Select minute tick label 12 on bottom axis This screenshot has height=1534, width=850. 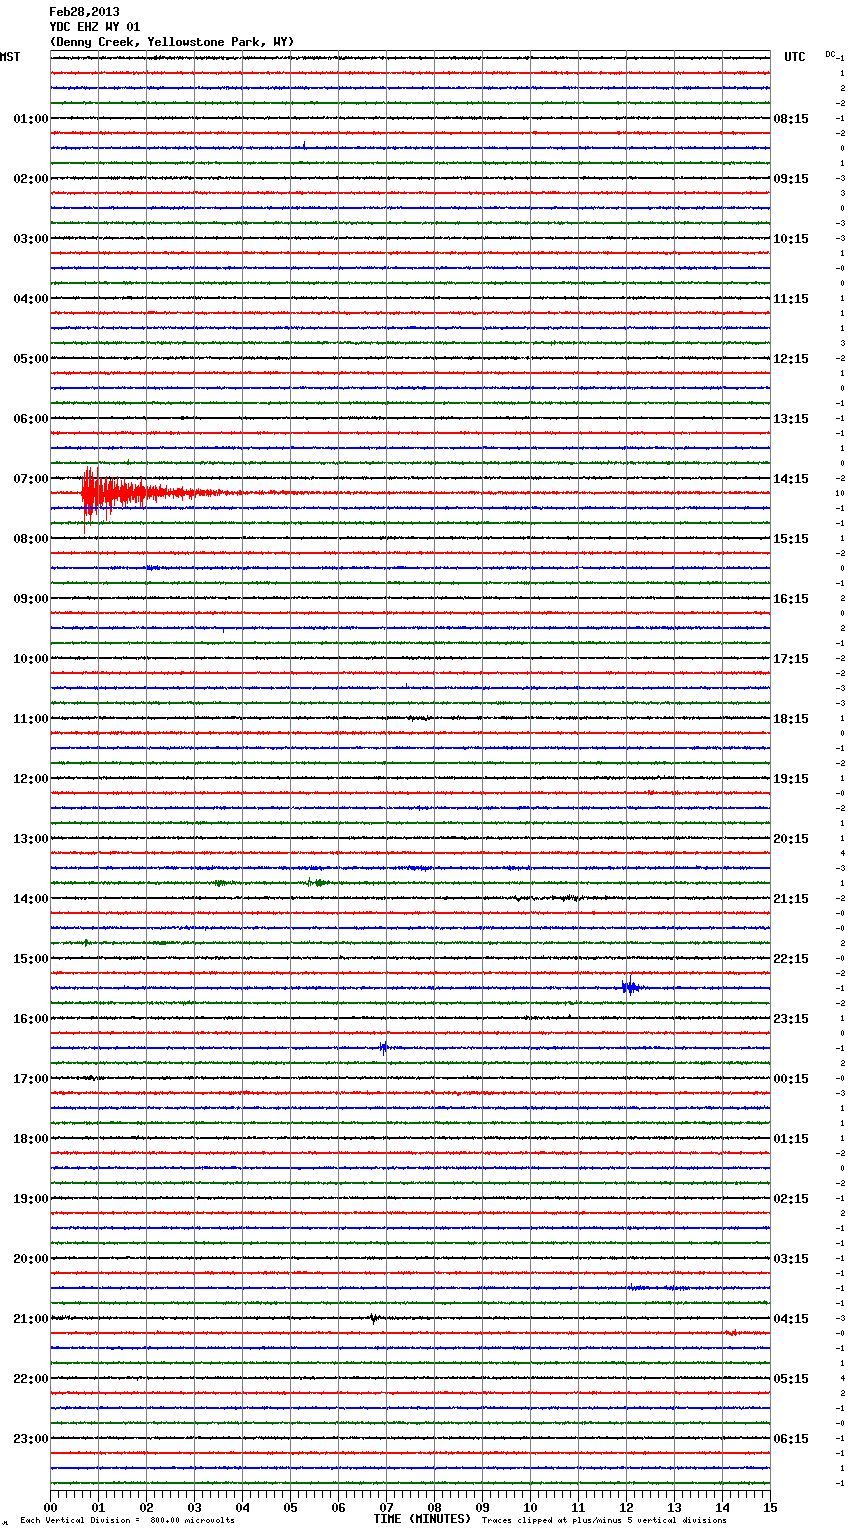626,1508
